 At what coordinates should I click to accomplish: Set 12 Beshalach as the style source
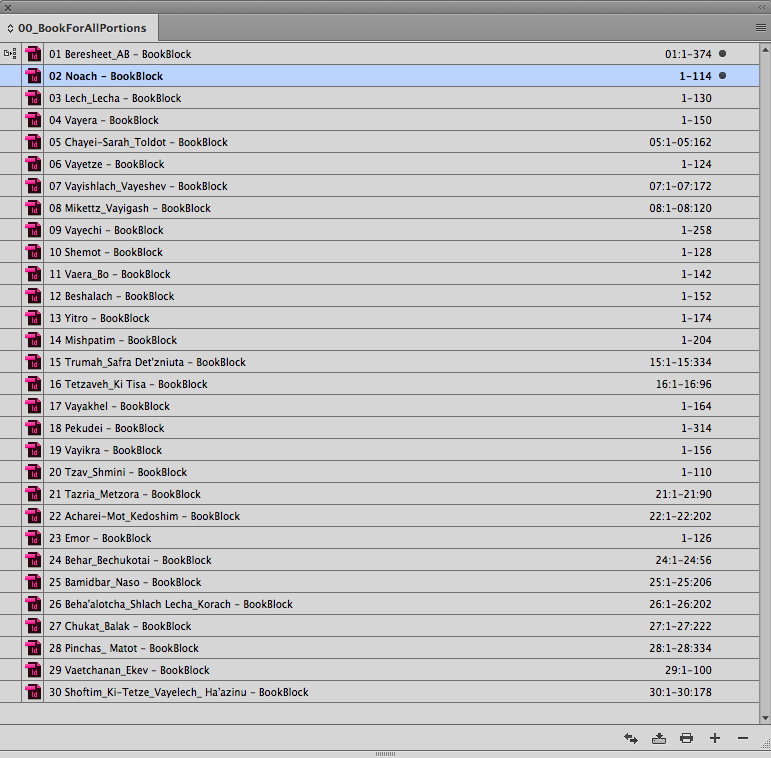tap(10, 296)
